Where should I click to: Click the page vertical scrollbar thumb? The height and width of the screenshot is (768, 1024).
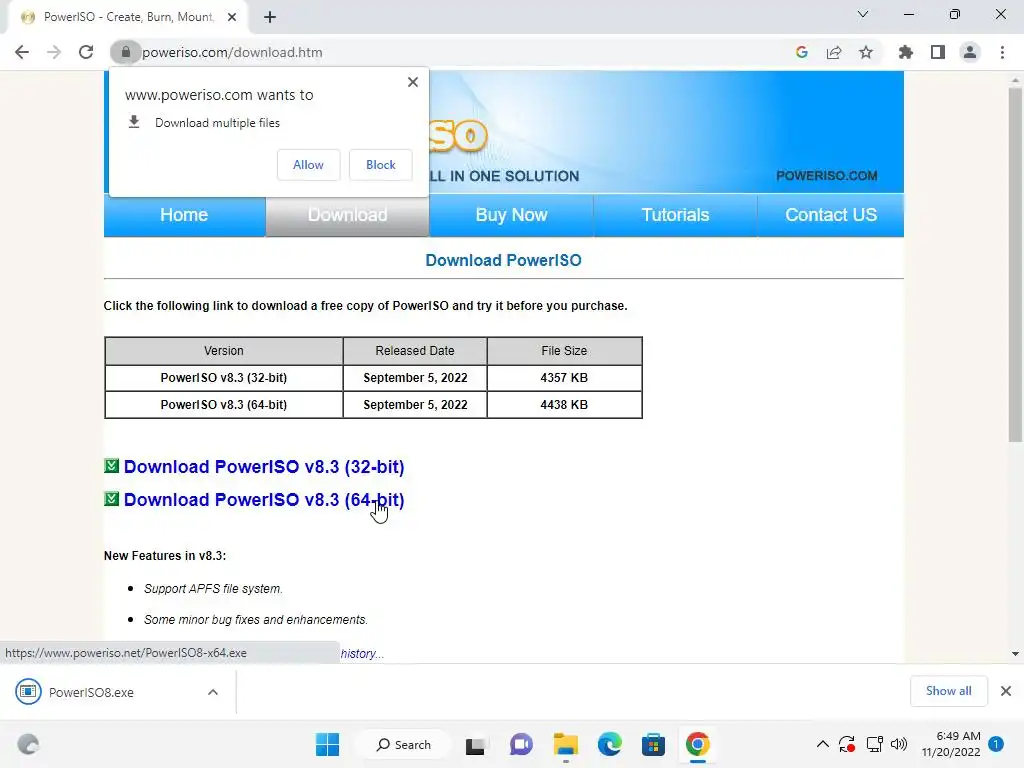point(1015,264)
